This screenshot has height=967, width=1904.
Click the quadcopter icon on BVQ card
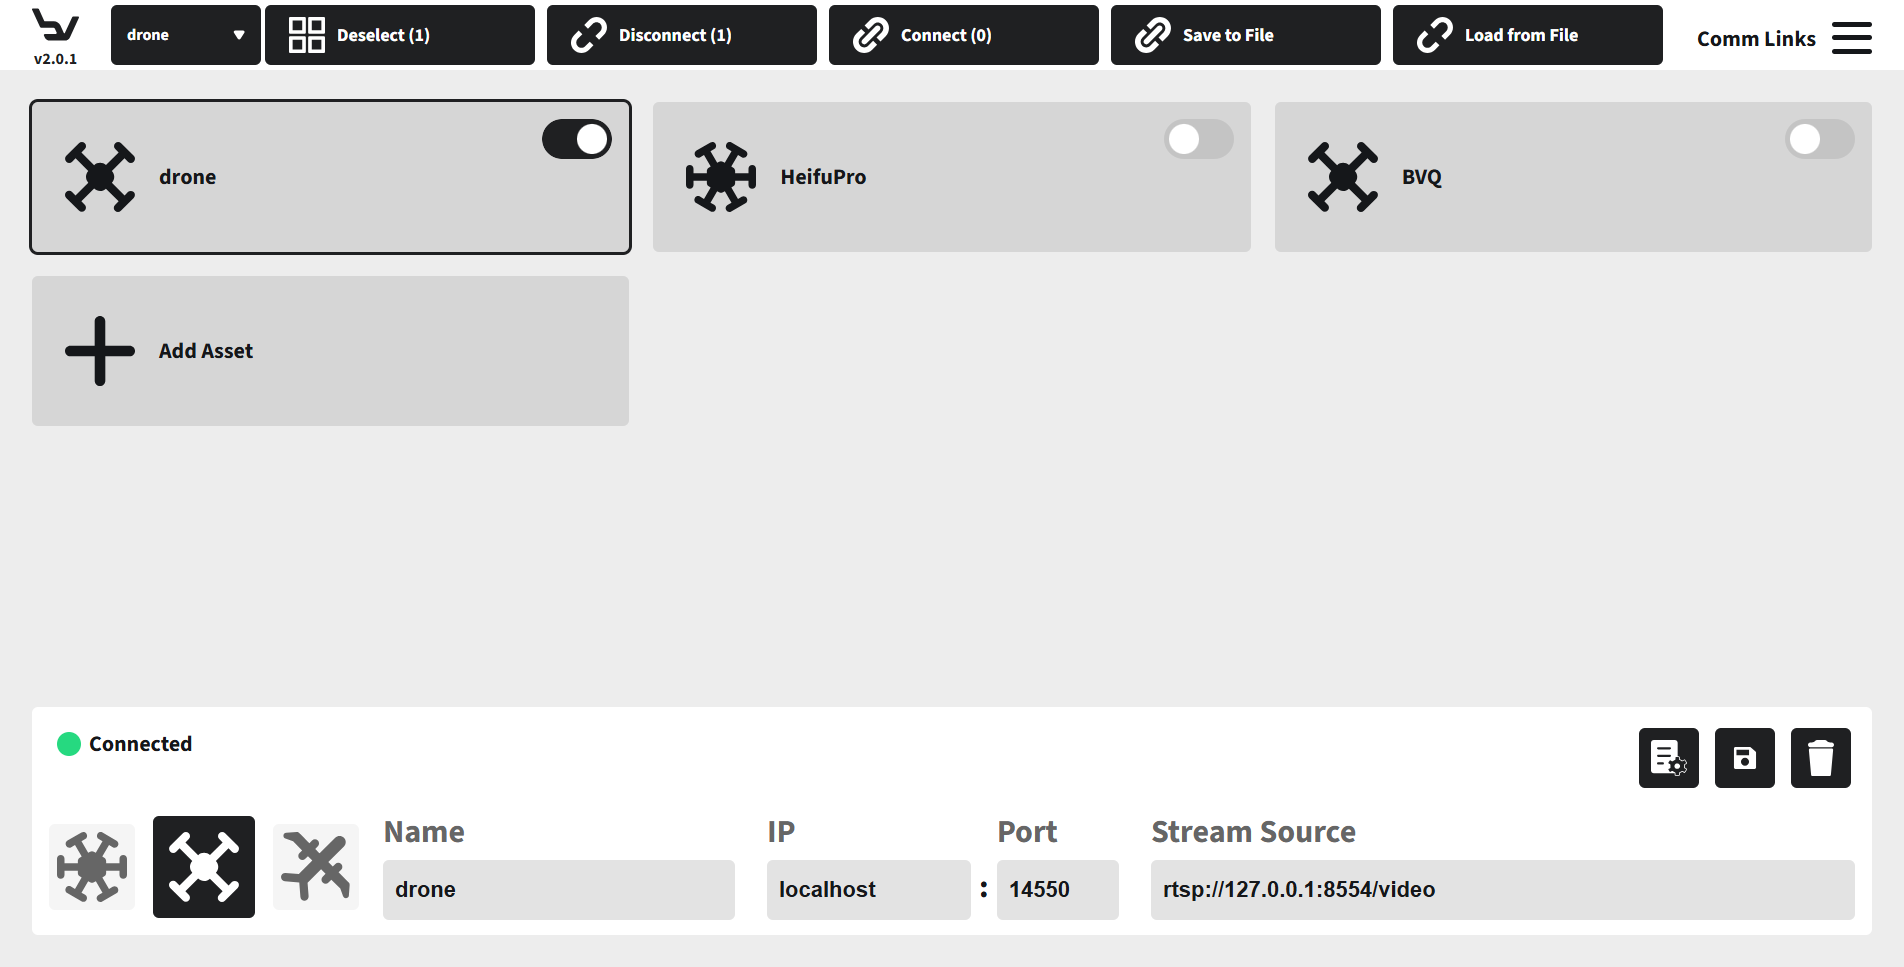(x=1342, y=176)
